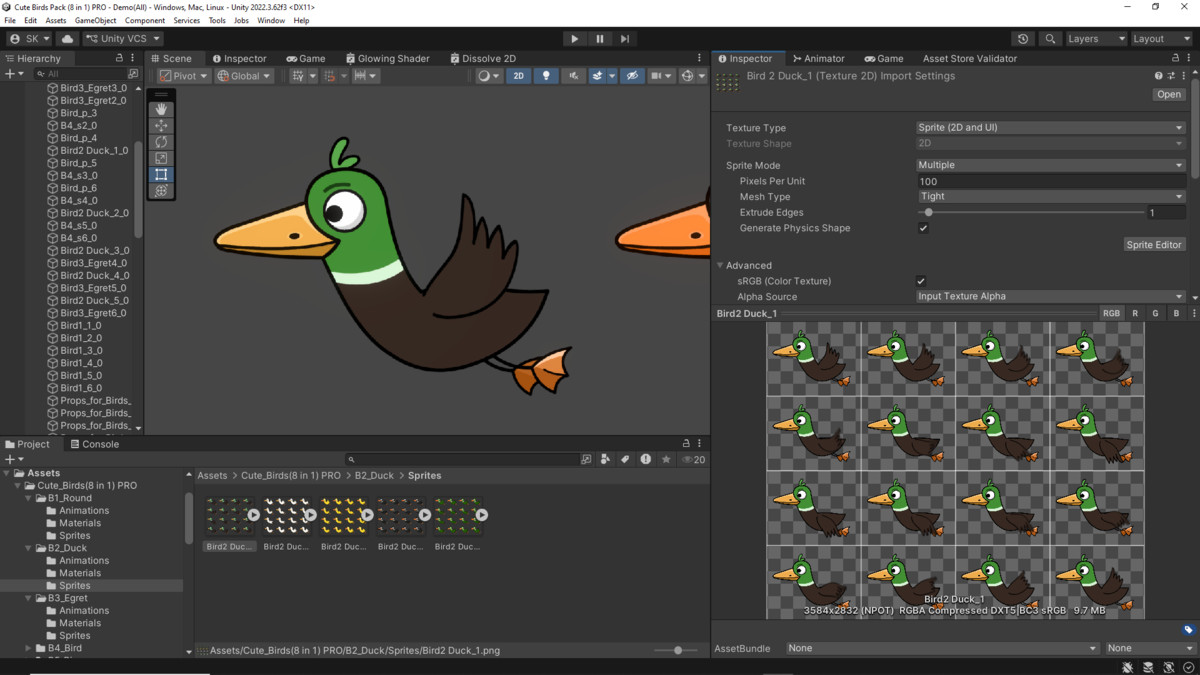
Task: Switch to the Console tab
Action: [95, 444]
